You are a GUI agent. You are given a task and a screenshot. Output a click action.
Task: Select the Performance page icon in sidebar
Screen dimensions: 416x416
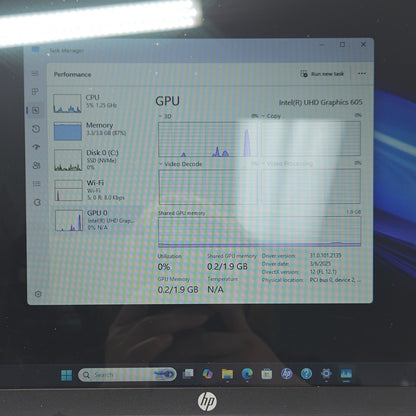(36, 110)
